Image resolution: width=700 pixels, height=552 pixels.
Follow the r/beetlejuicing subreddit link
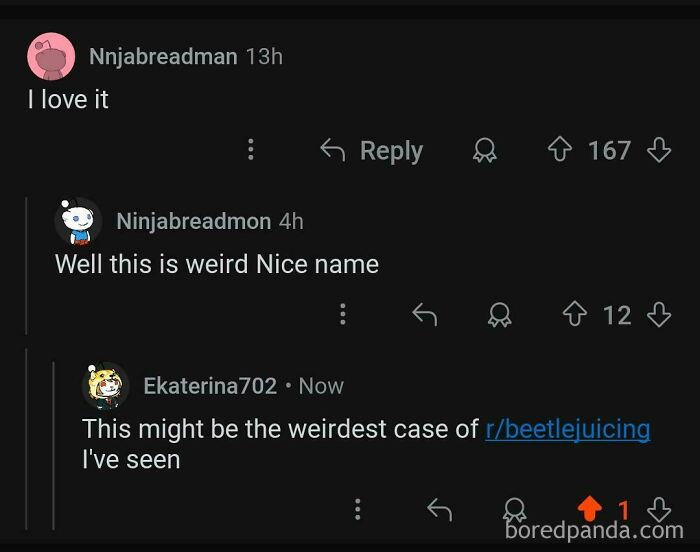coord(567,429)
